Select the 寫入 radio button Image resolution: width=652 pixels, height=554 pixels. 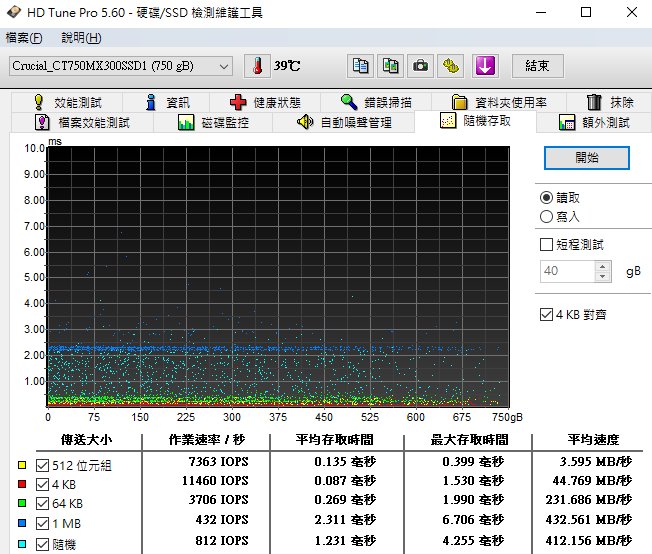(x=546, y=216)
